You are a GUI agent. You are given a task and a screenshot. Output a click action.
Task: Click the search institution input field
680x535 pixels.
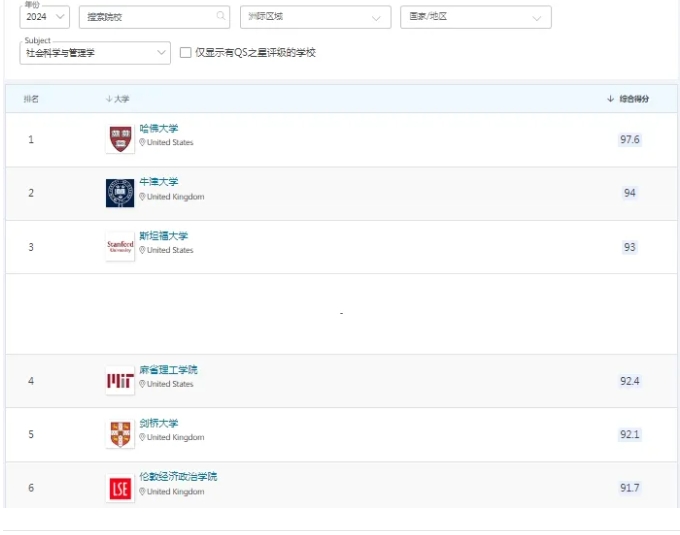point(154,17)
